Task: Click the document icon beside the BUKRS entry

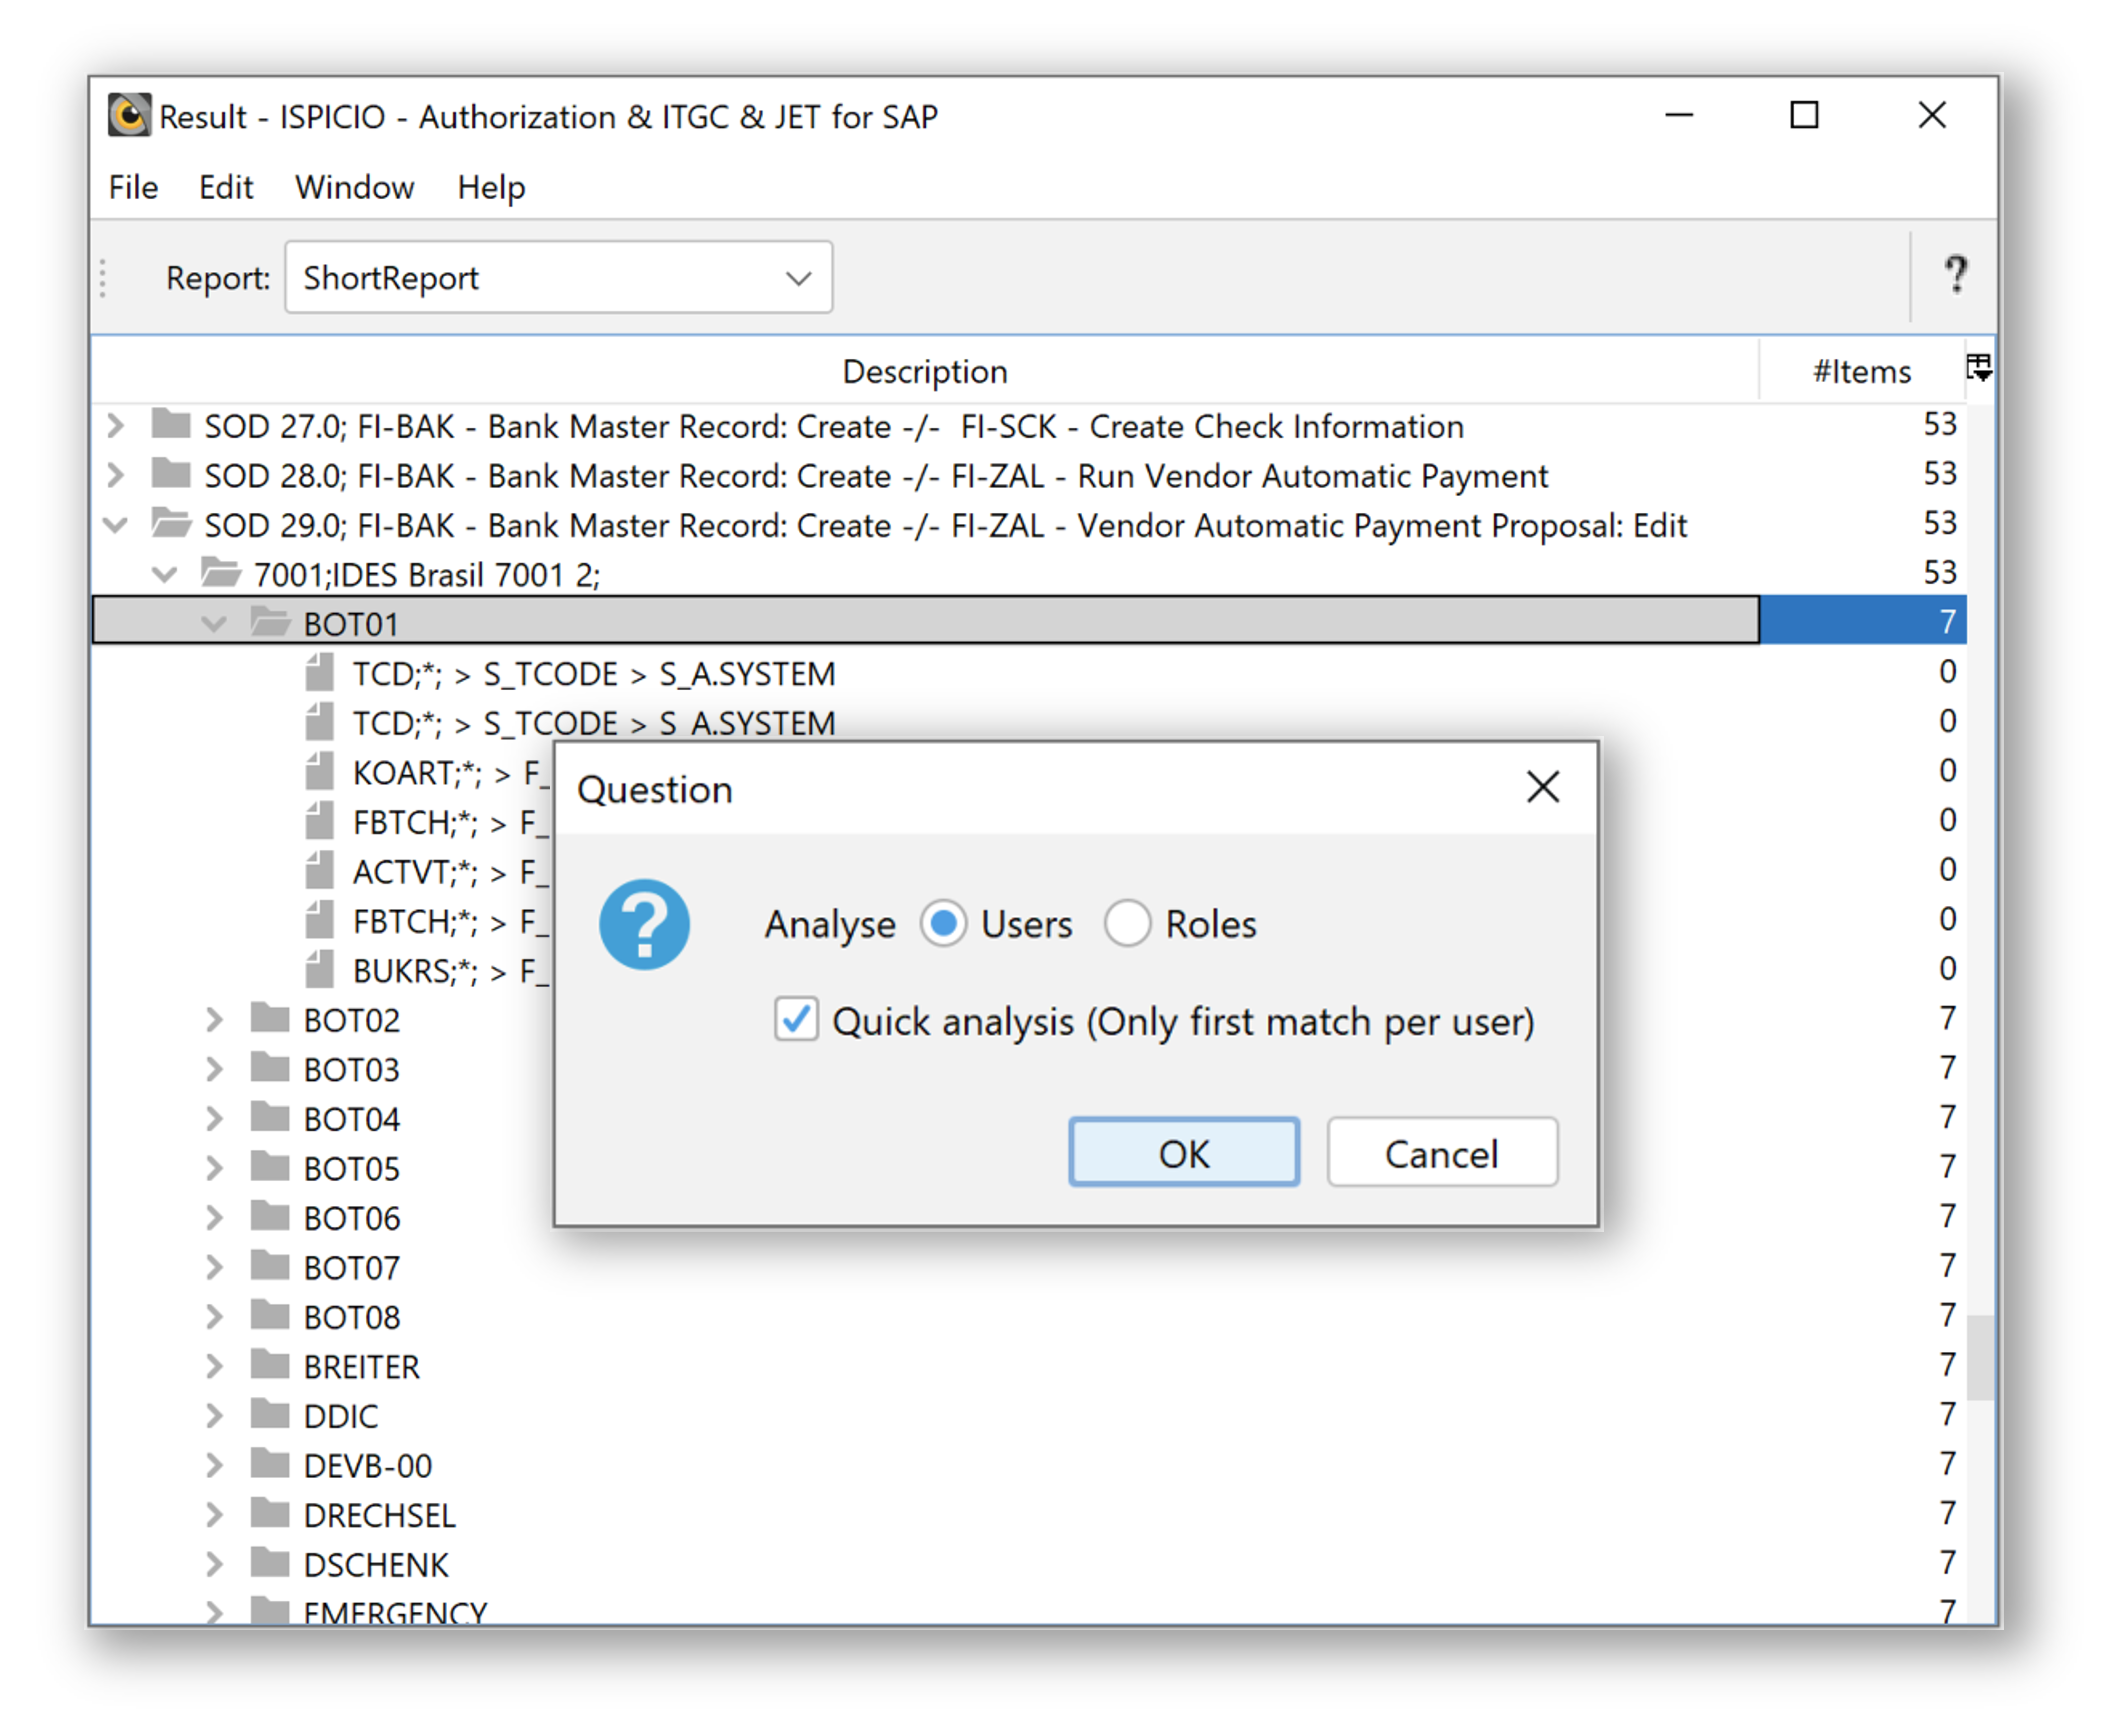Action: pos(320,968)
